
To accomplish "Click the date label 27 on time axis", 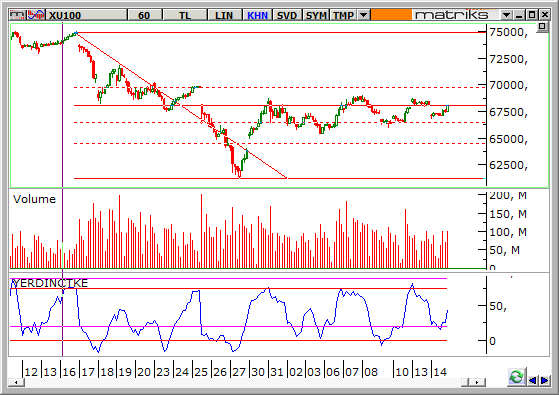I will (x=239, y=372).
